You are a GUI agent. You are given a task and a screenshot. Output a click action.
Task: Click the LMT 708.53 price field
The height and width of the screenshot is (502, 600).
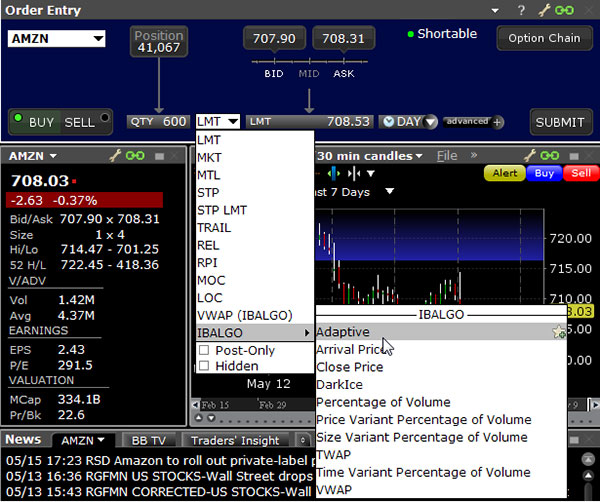click(309, 122)
